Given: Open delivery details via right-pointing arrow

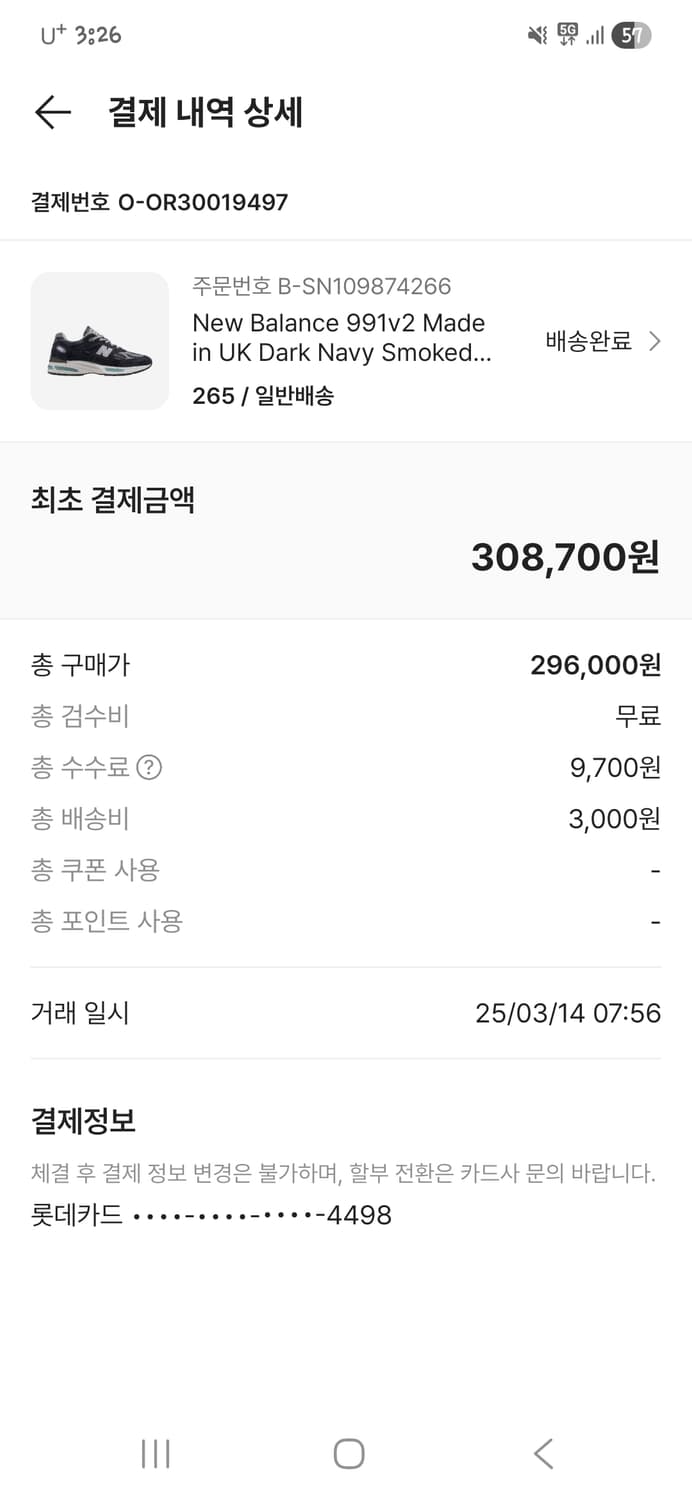Looking at the screenshot, I should tap(658, 341).
